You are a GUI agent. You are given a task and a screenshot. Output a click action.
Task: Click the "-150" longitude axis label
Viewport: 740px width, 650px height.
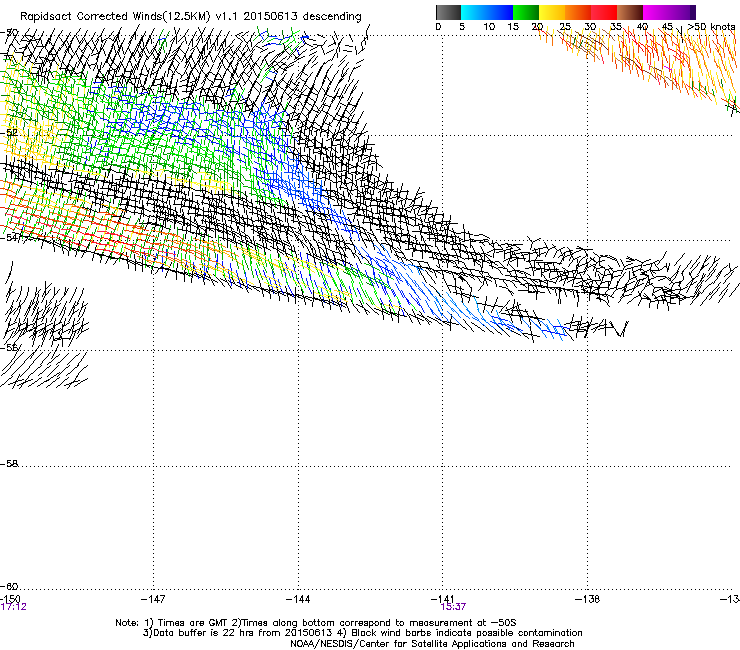[x=10, y=599]
